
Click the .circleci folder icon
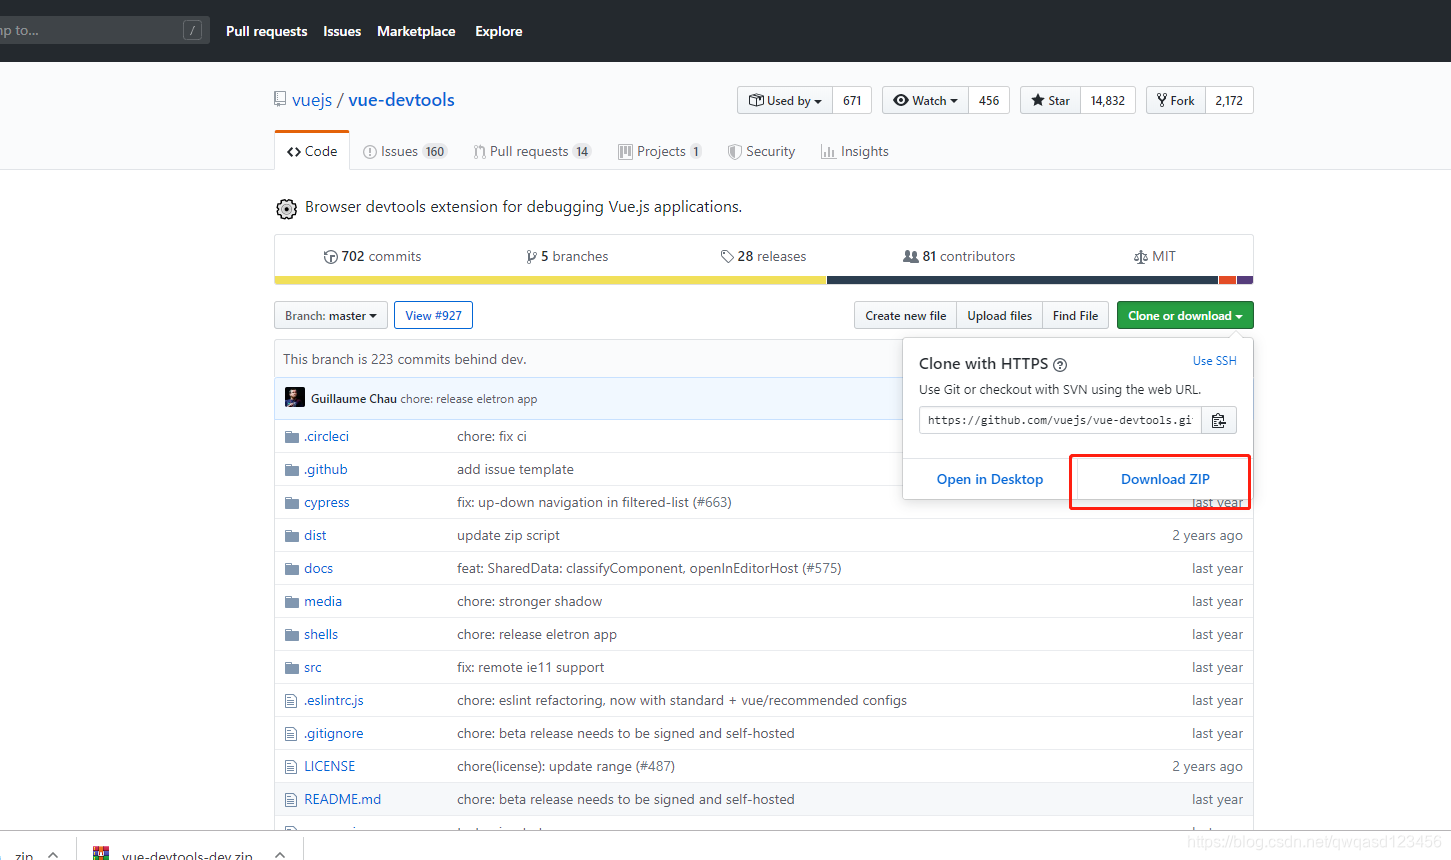click(292, 437)
